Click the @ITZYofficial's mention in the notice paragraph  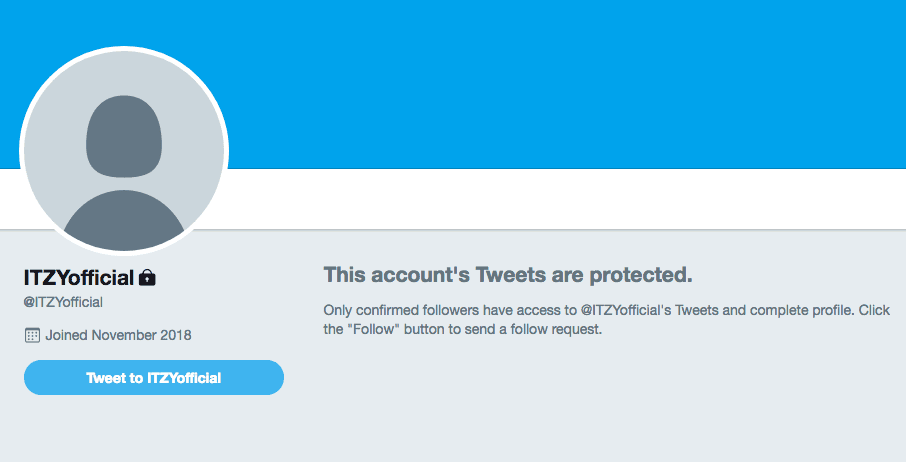pos(626,310)
